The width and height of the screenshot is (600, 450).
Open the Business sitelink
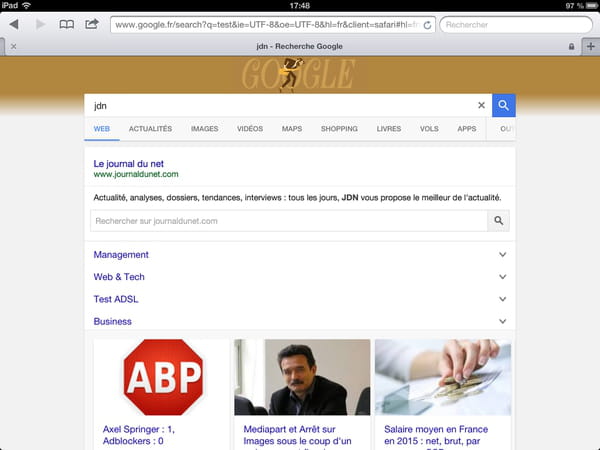(x=112, y=321)
